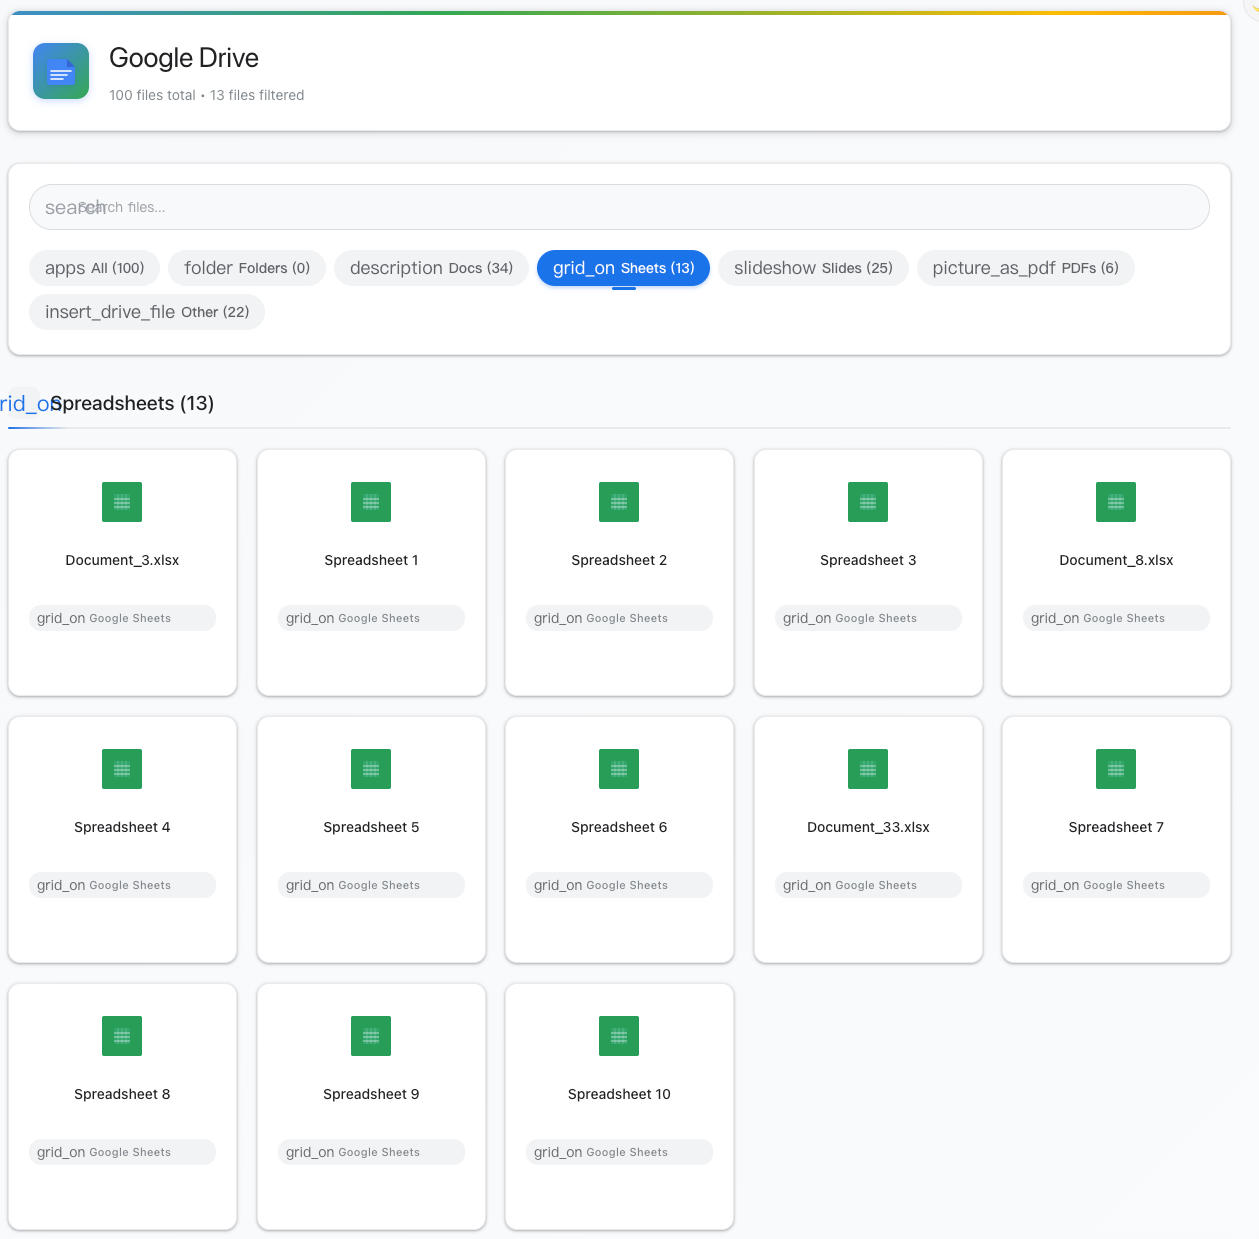Select the active Sheets (13) filter
1259x1239 pixels.
click(623, 268)
